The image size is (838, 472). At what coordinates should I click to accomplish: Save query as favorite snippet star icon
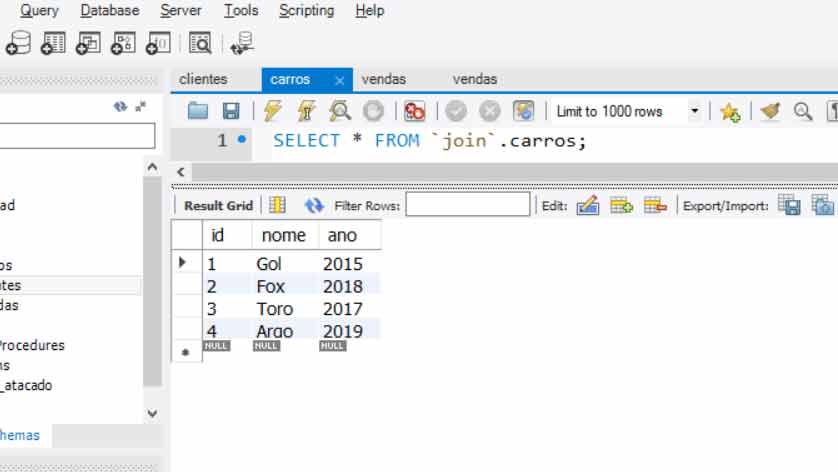(x=730, y=112)
